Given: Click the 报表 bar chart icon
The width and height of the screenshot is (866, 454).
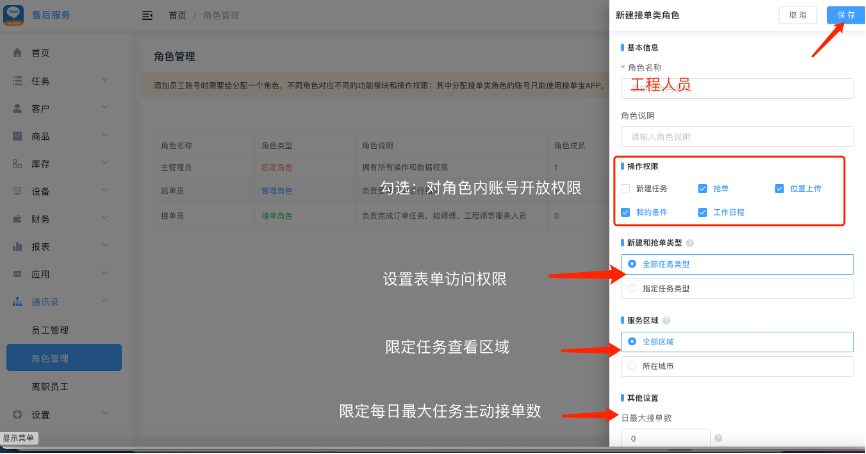Looking at the screenshot, I should (x=17, y=245).
